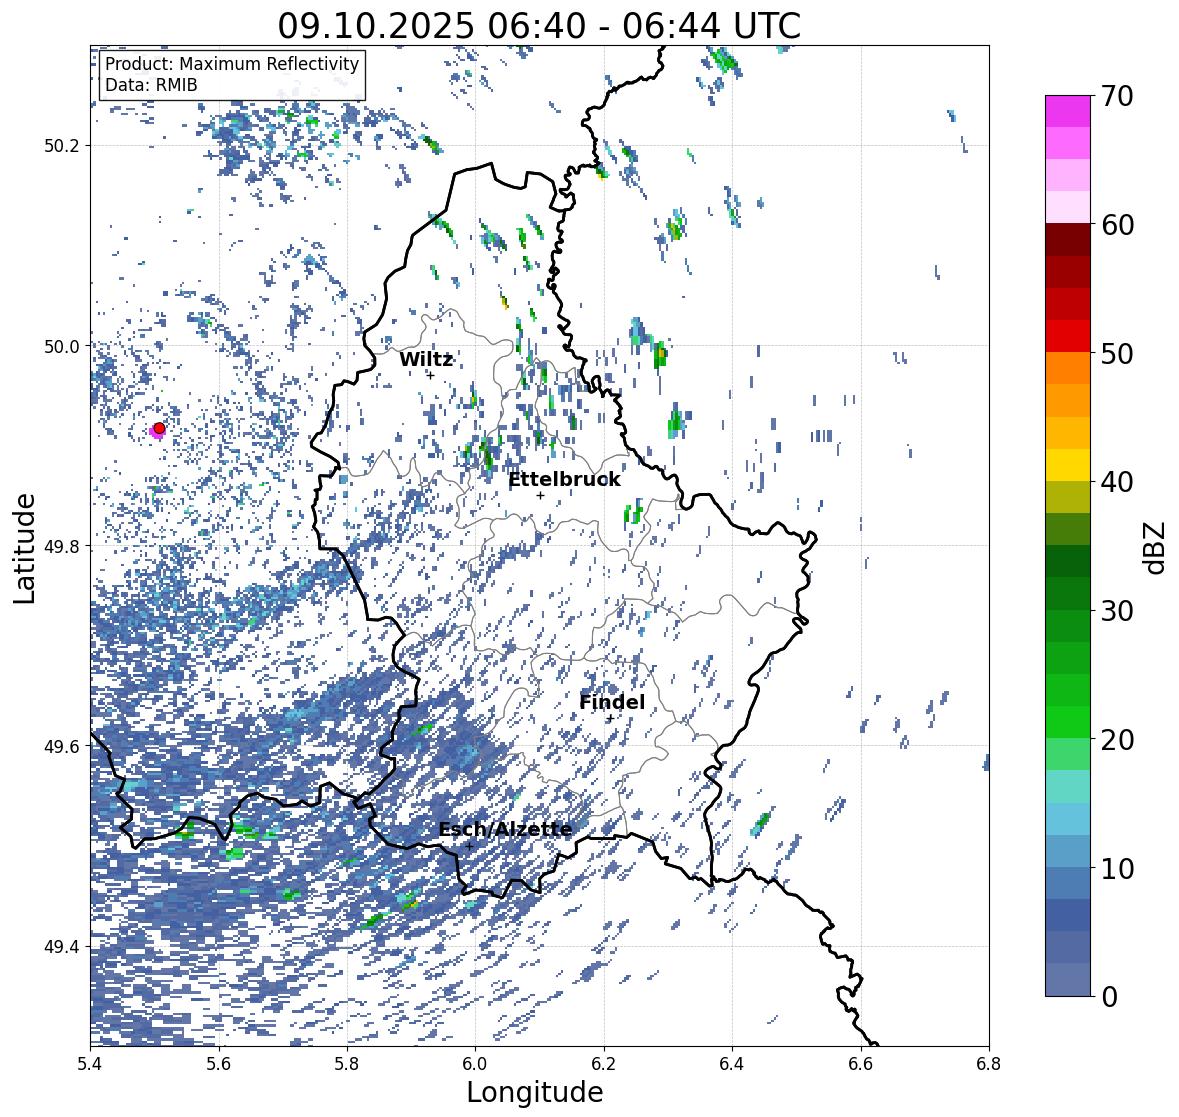Click the plus marker below the Esch/Alzette label
The height and width of the screenshot is (1117, 1179).
469,846
